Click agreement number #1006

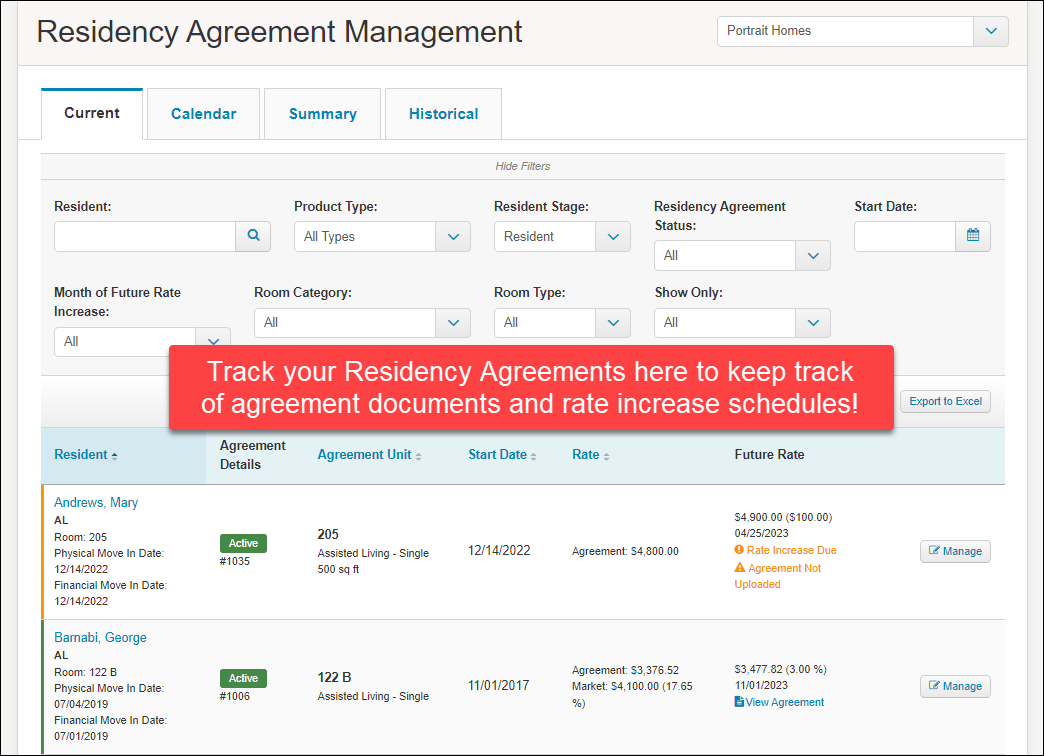point(234,697)
